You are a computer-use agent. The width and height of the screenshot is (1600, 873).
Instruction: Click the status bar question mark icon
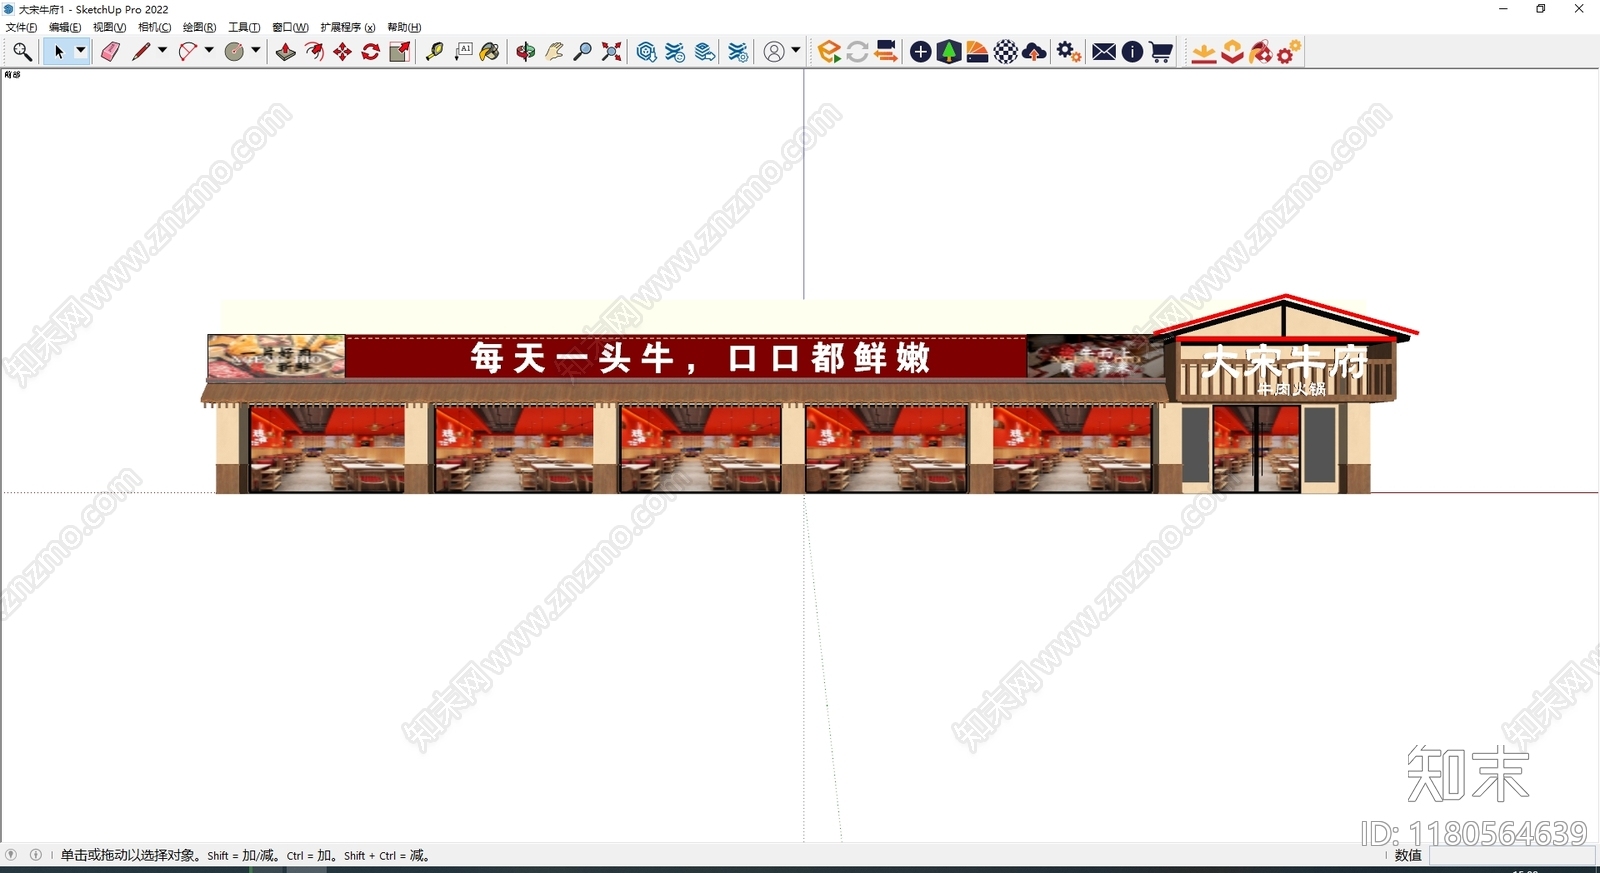coord(11,855)
